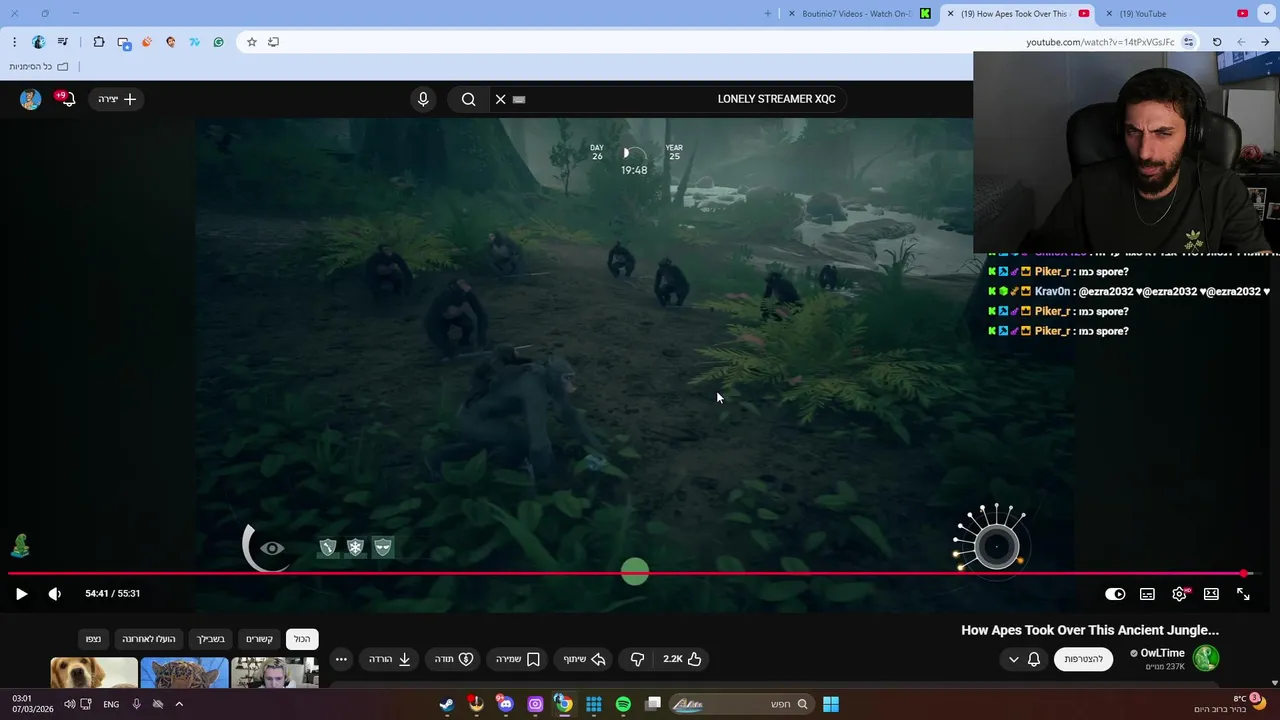Toggle subtitles closed captions button

(1147, 594)
